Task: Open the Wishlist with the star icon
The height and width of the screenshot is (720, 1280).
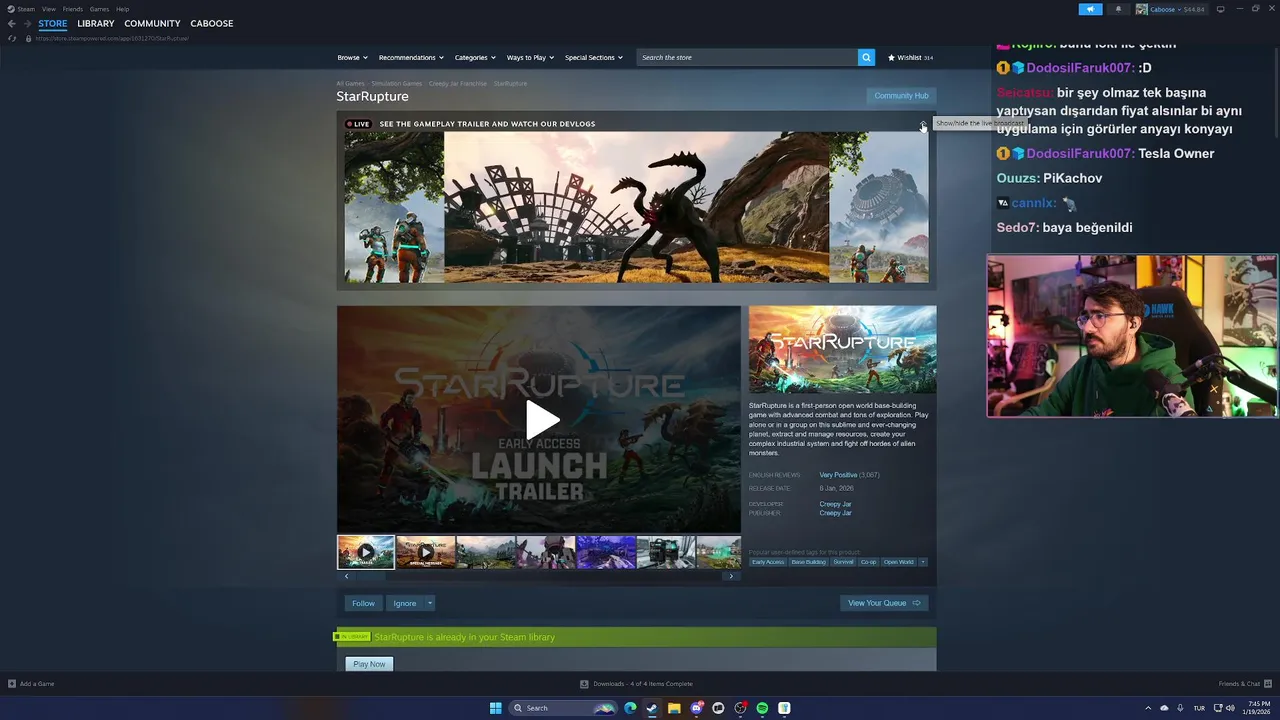Action: pyautogui.click(x=910, y=57)
